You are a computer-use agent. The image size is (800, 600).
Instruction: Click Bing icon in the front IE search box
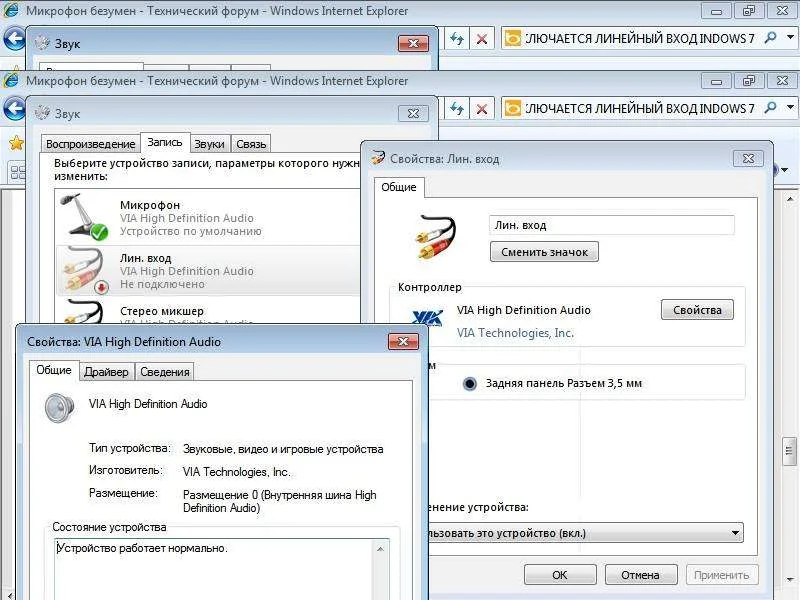[x=513, y=108]
